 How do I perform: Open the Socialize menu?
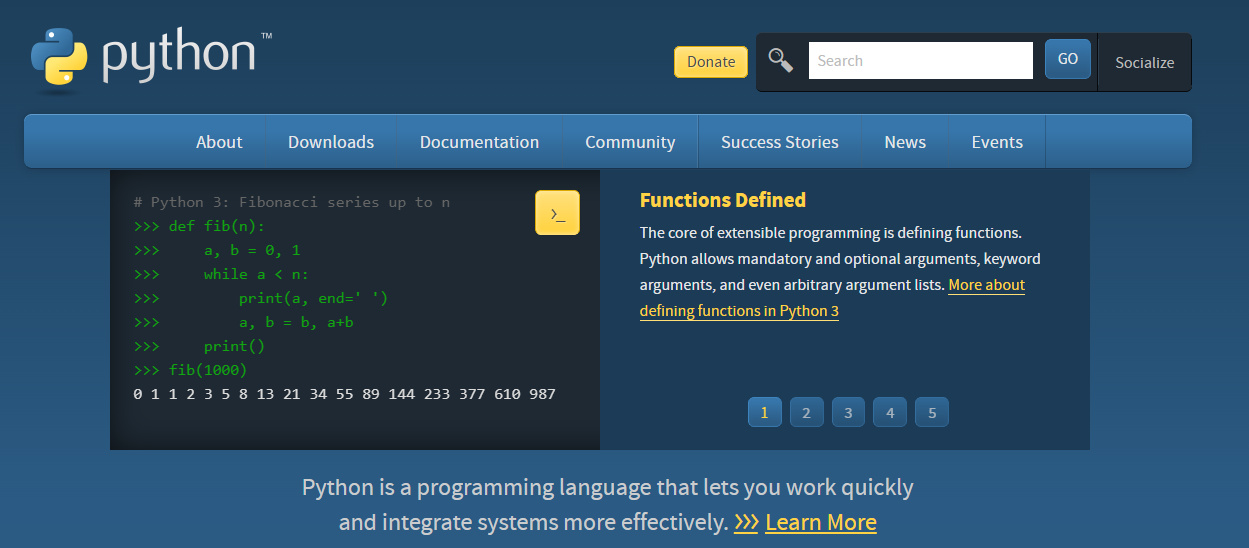click(1145, 62)
